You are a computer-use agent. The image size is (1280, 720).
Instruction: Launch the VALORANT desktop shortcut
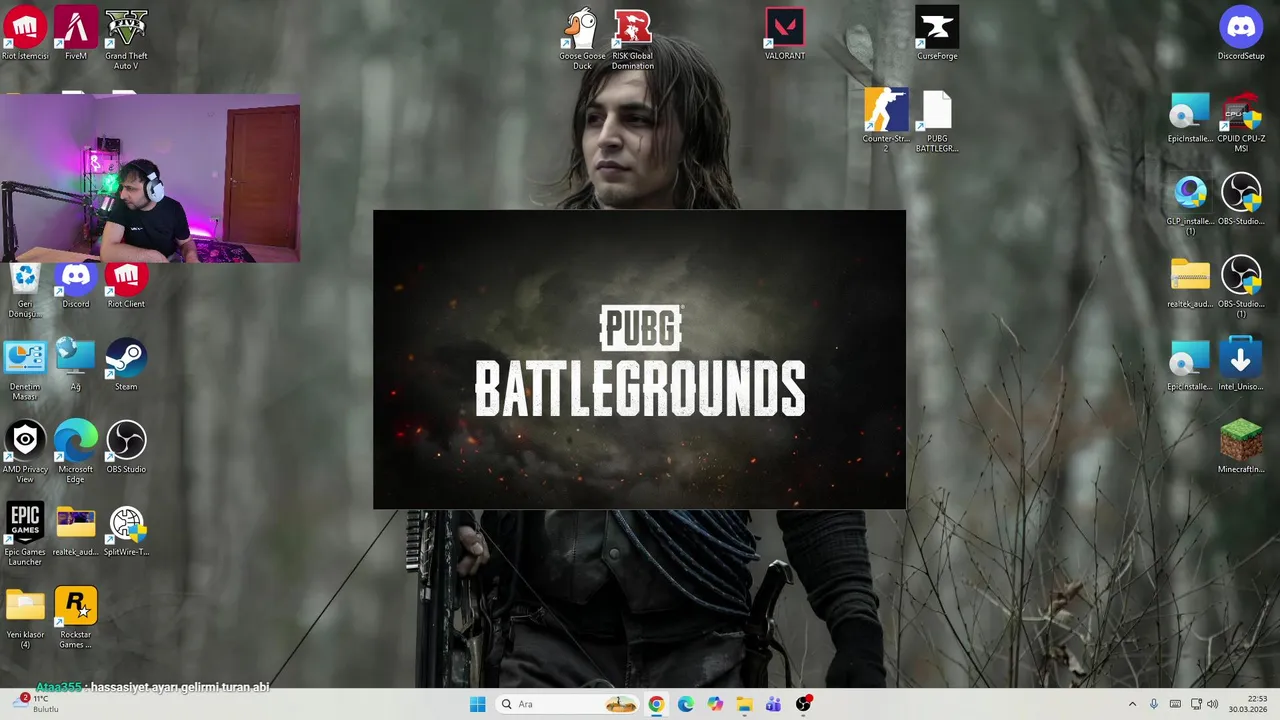pos(785,34)
